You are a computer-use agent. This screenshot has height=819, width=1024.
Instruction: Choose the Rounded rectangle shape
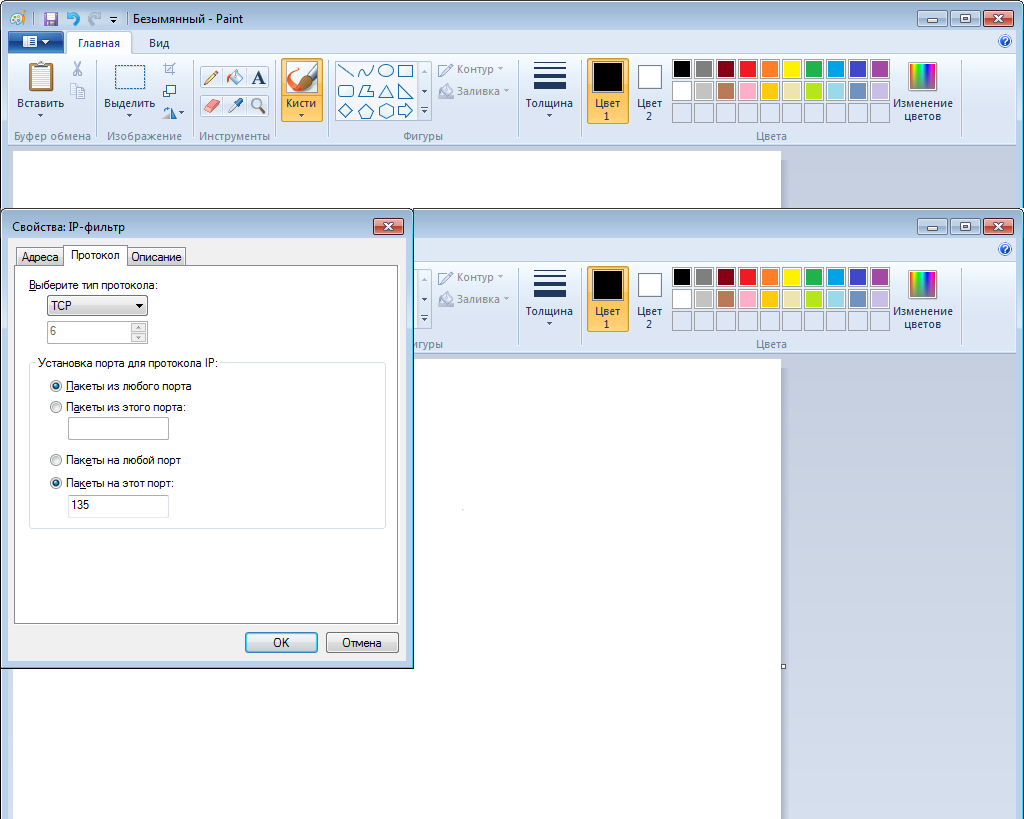coord(345,91)
